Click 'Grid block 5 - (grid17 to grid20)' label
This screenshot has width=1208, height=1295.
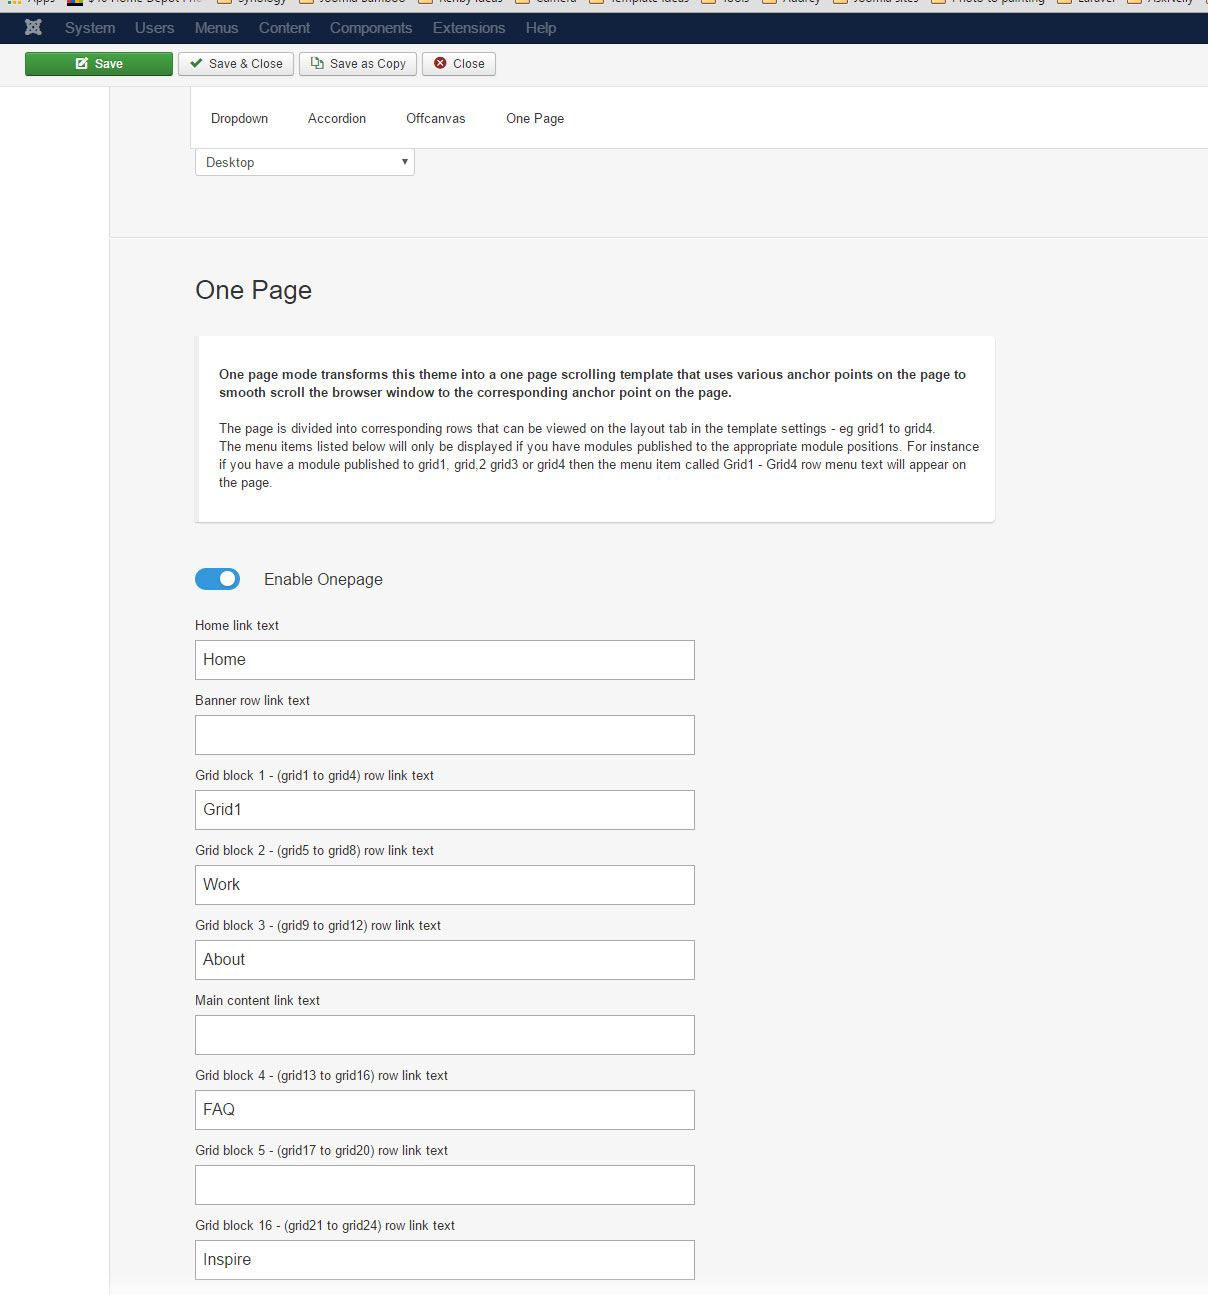click(x=322, y=1150)
